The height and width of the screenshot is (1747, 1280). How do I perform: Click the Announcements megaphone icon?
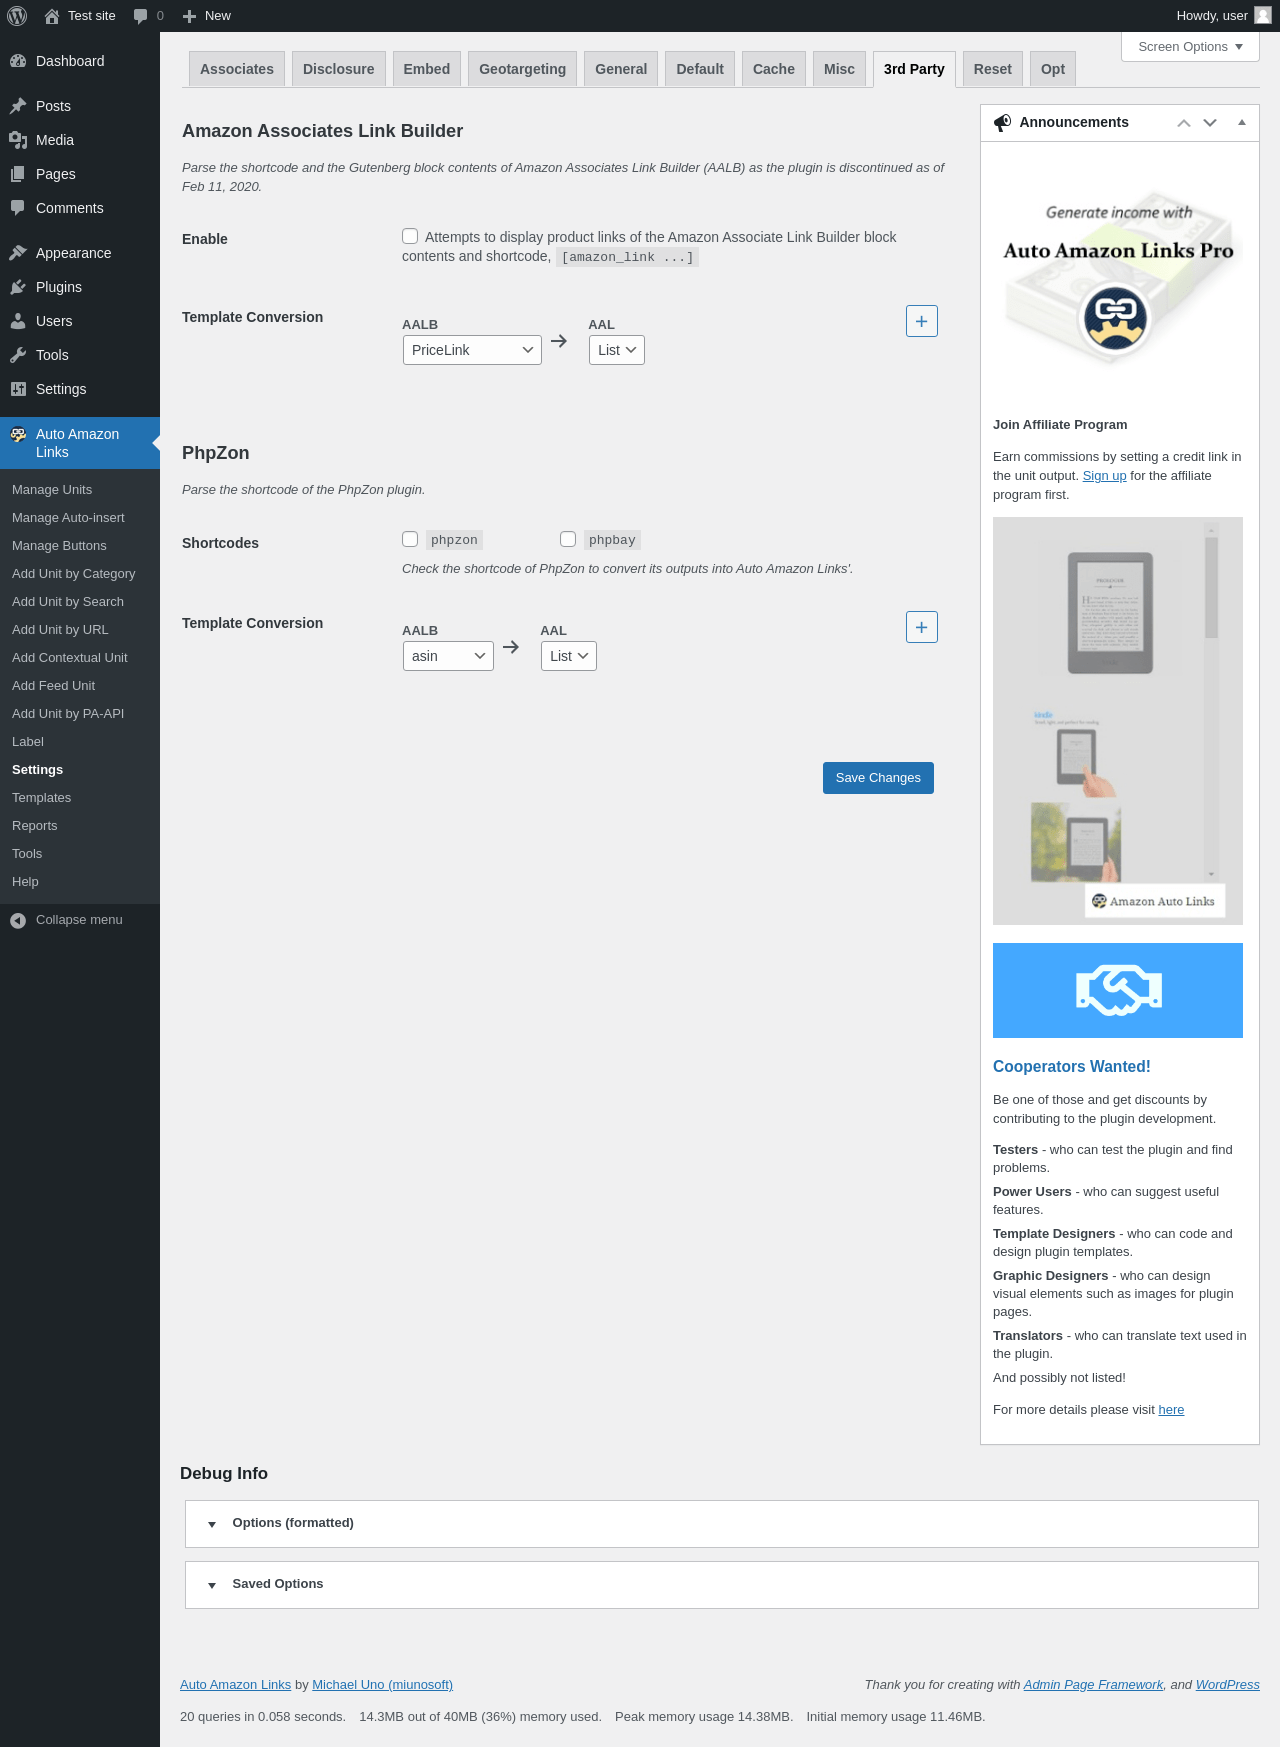(x=1002, y=123)
